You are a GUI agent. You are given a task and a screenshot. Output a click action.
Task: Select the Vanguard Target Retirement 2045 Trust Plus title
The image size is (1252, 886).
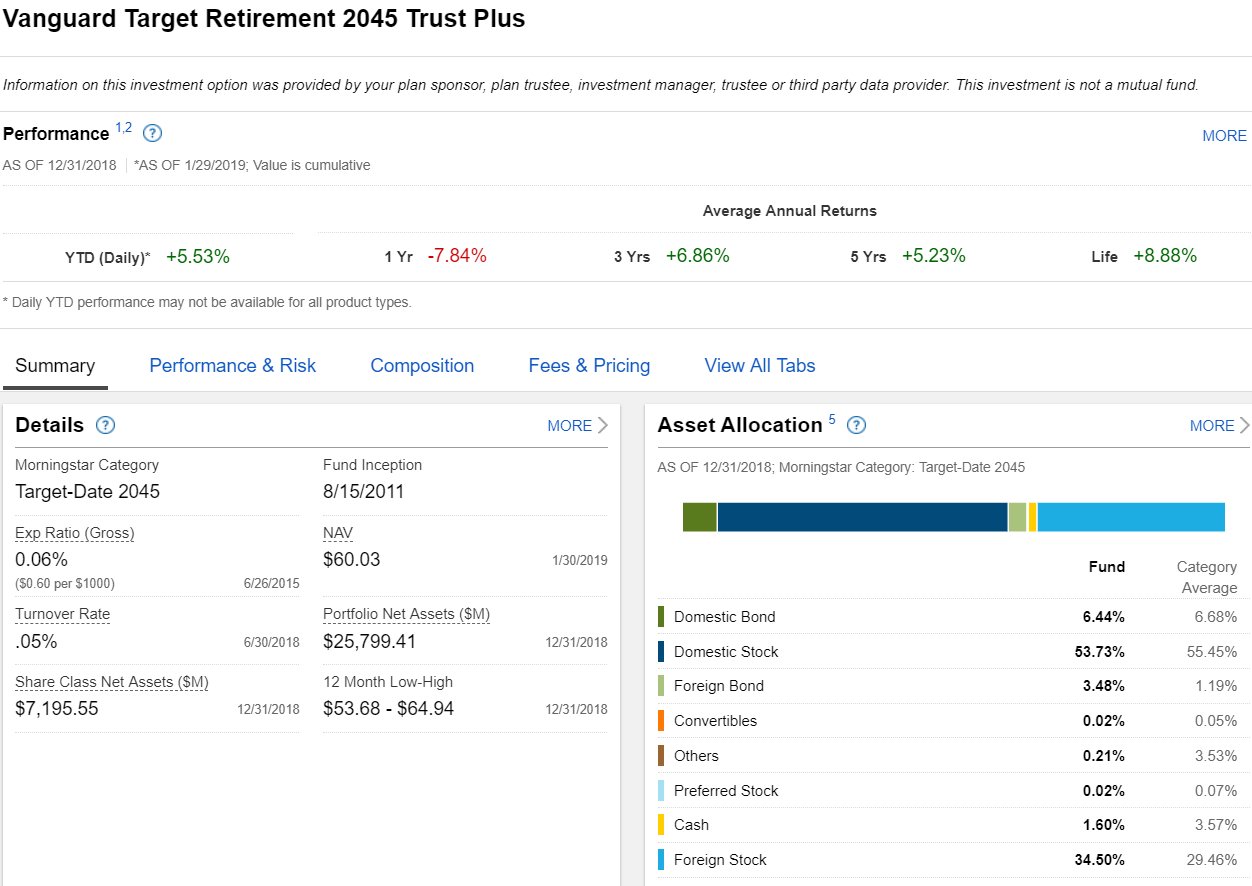tap(264, 19)
